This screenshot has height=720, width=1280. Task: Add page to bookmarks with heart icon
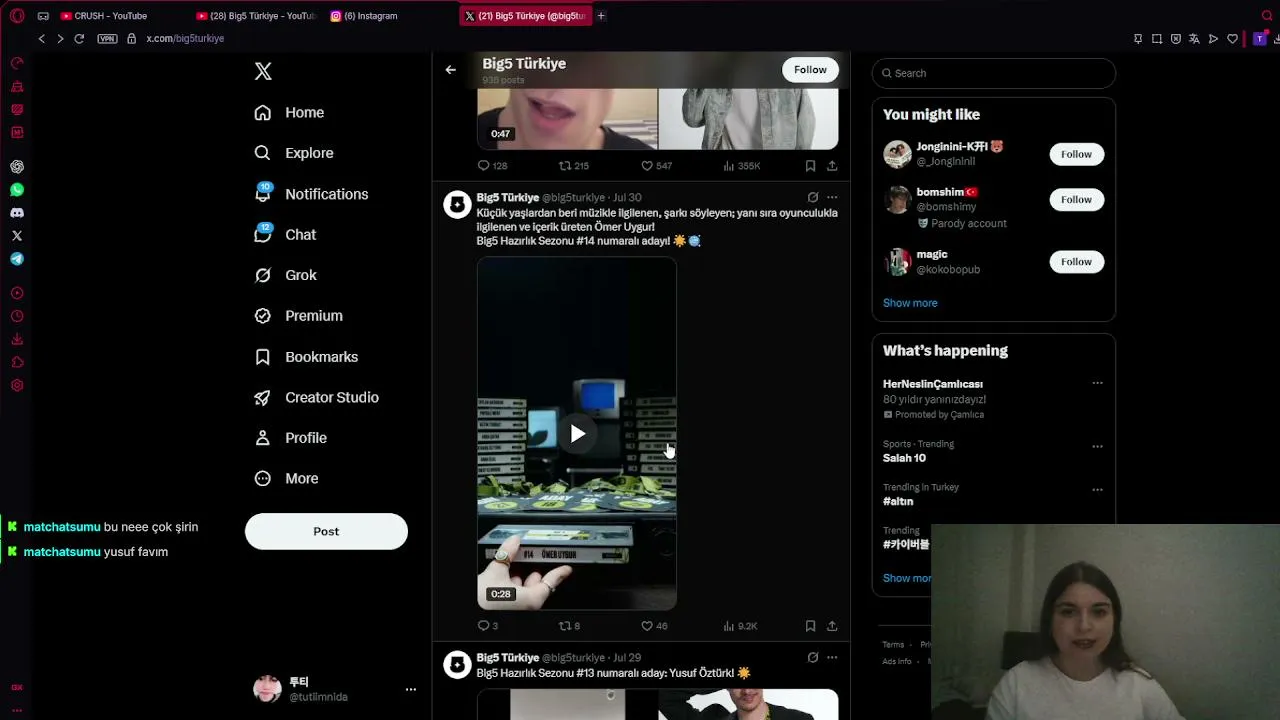(1232, 39)
